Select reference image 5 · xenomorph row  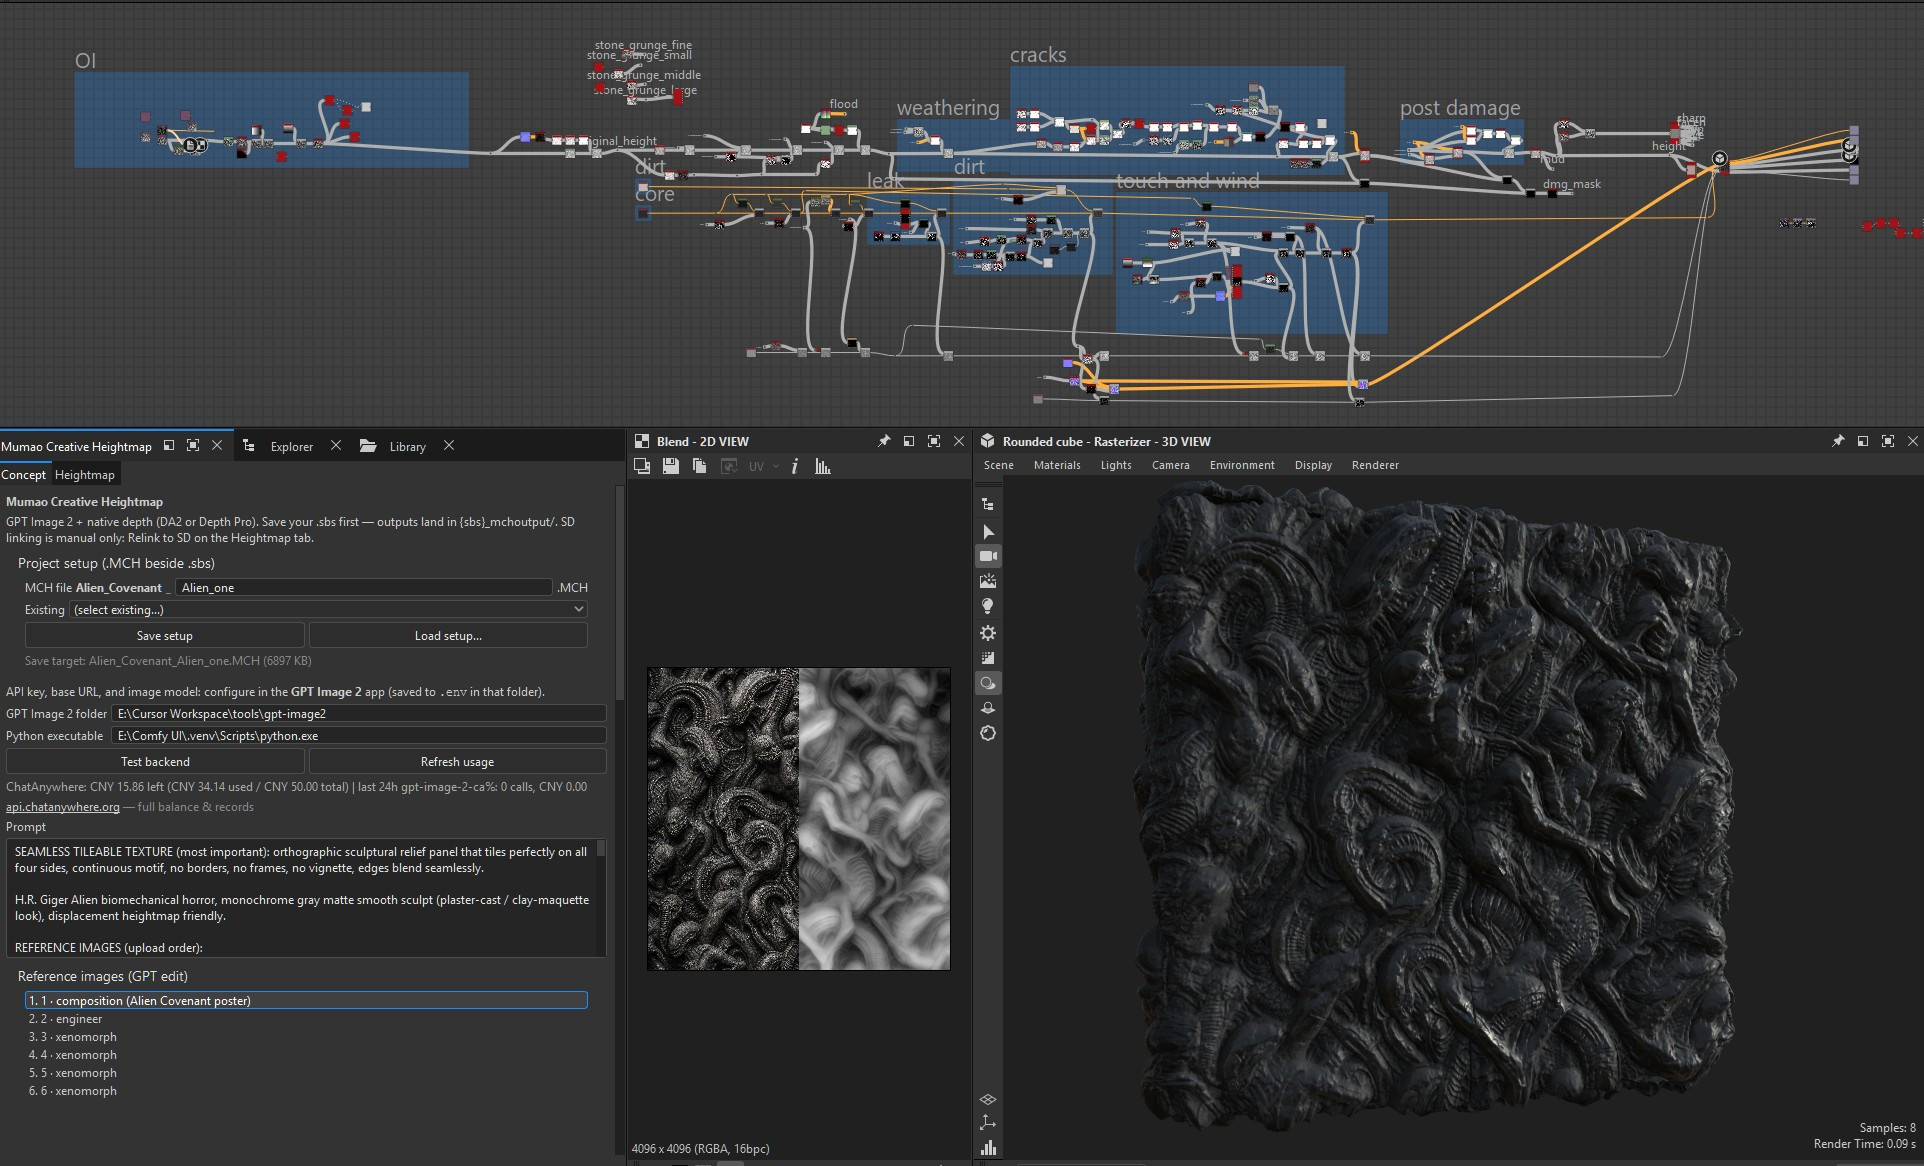pos(306,1073)
